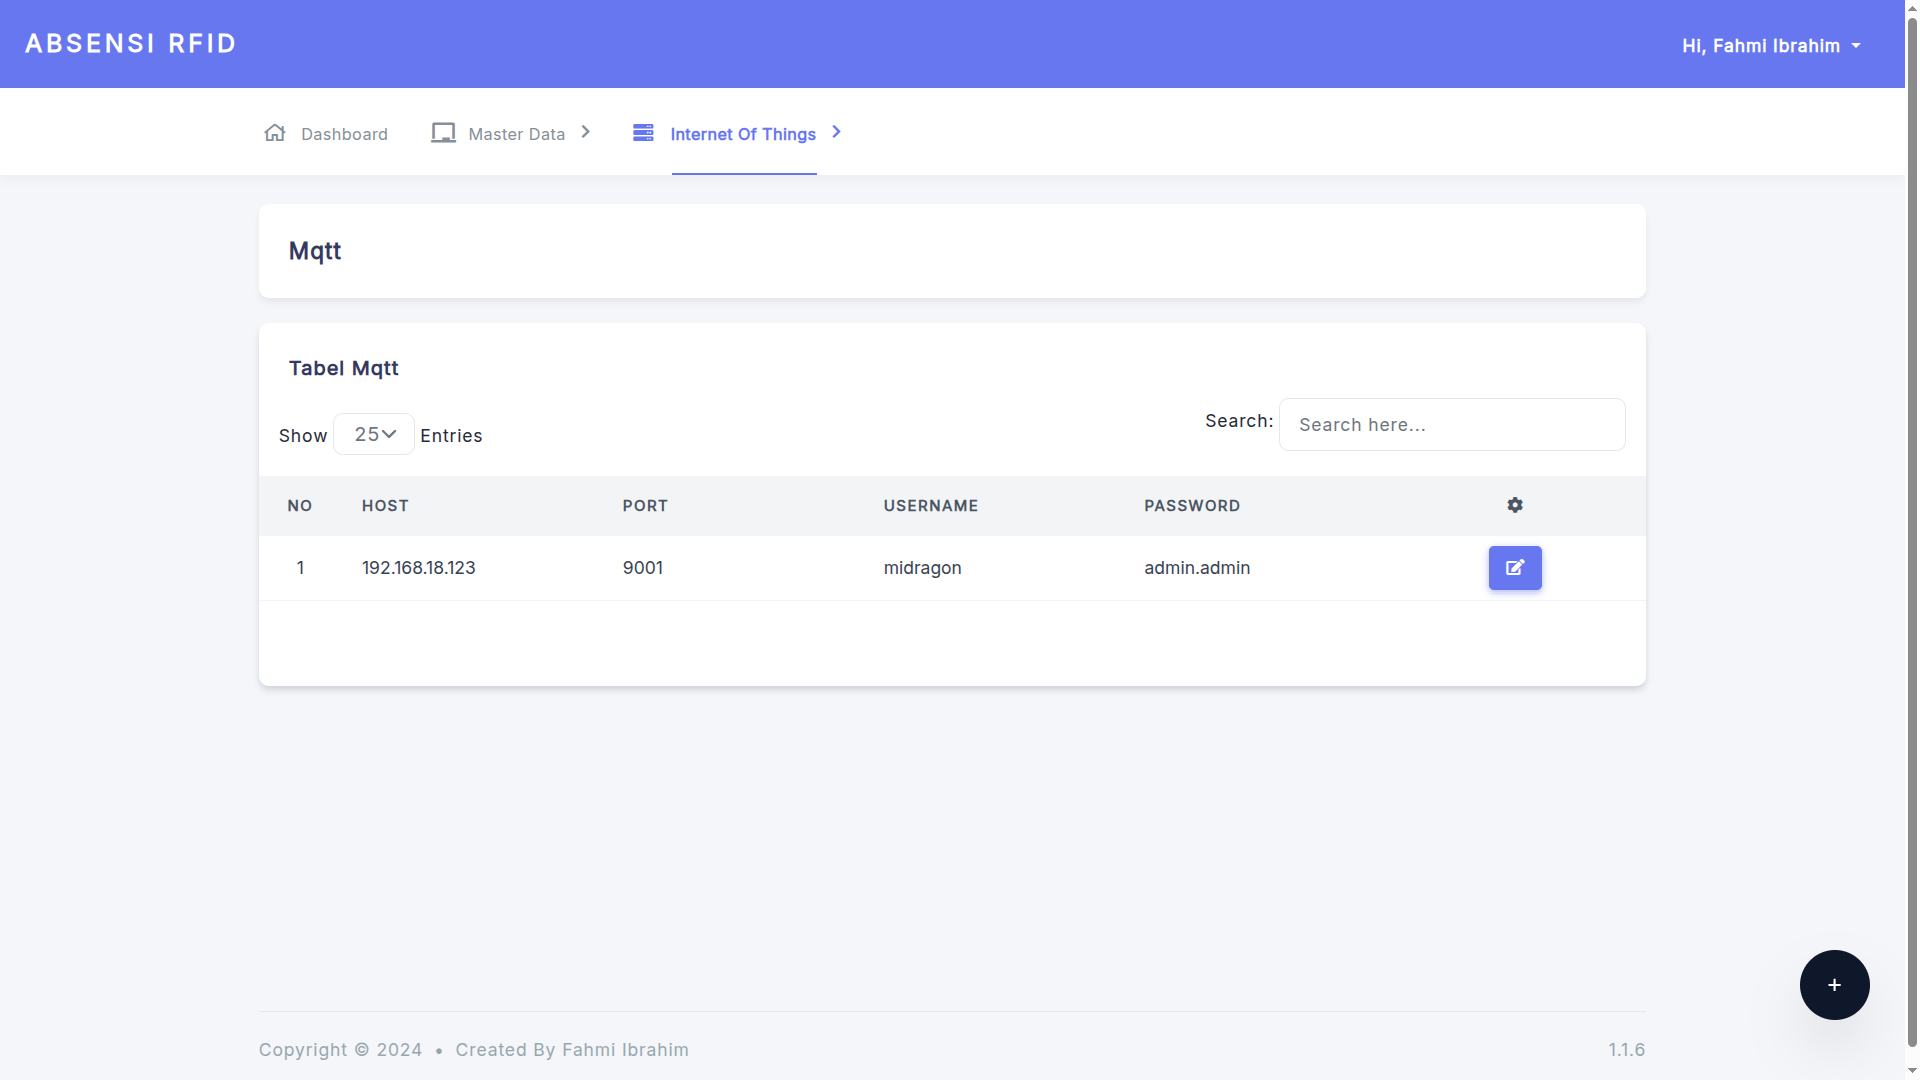
Task: Click the edit button for row 1
Action: (1514, 568)
